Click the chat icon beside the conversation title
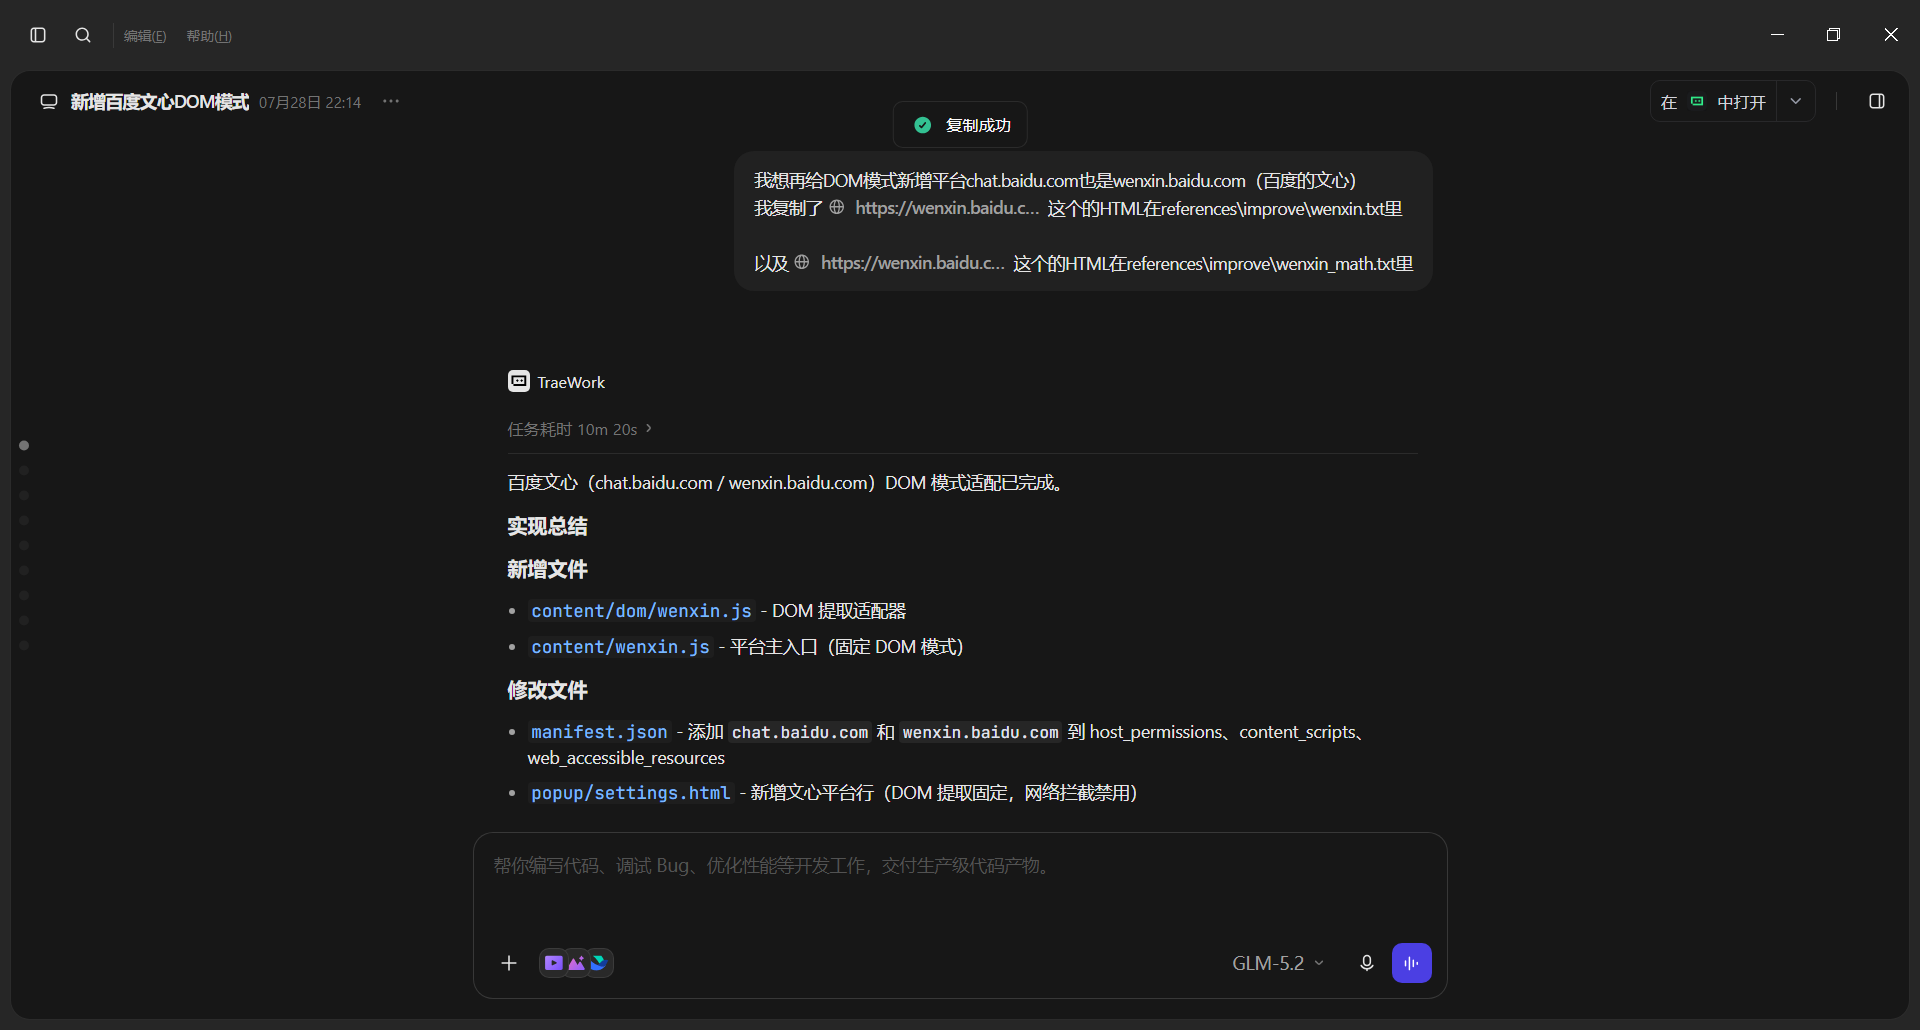Screen dimensions: 1920x1030 pos(49,102)
